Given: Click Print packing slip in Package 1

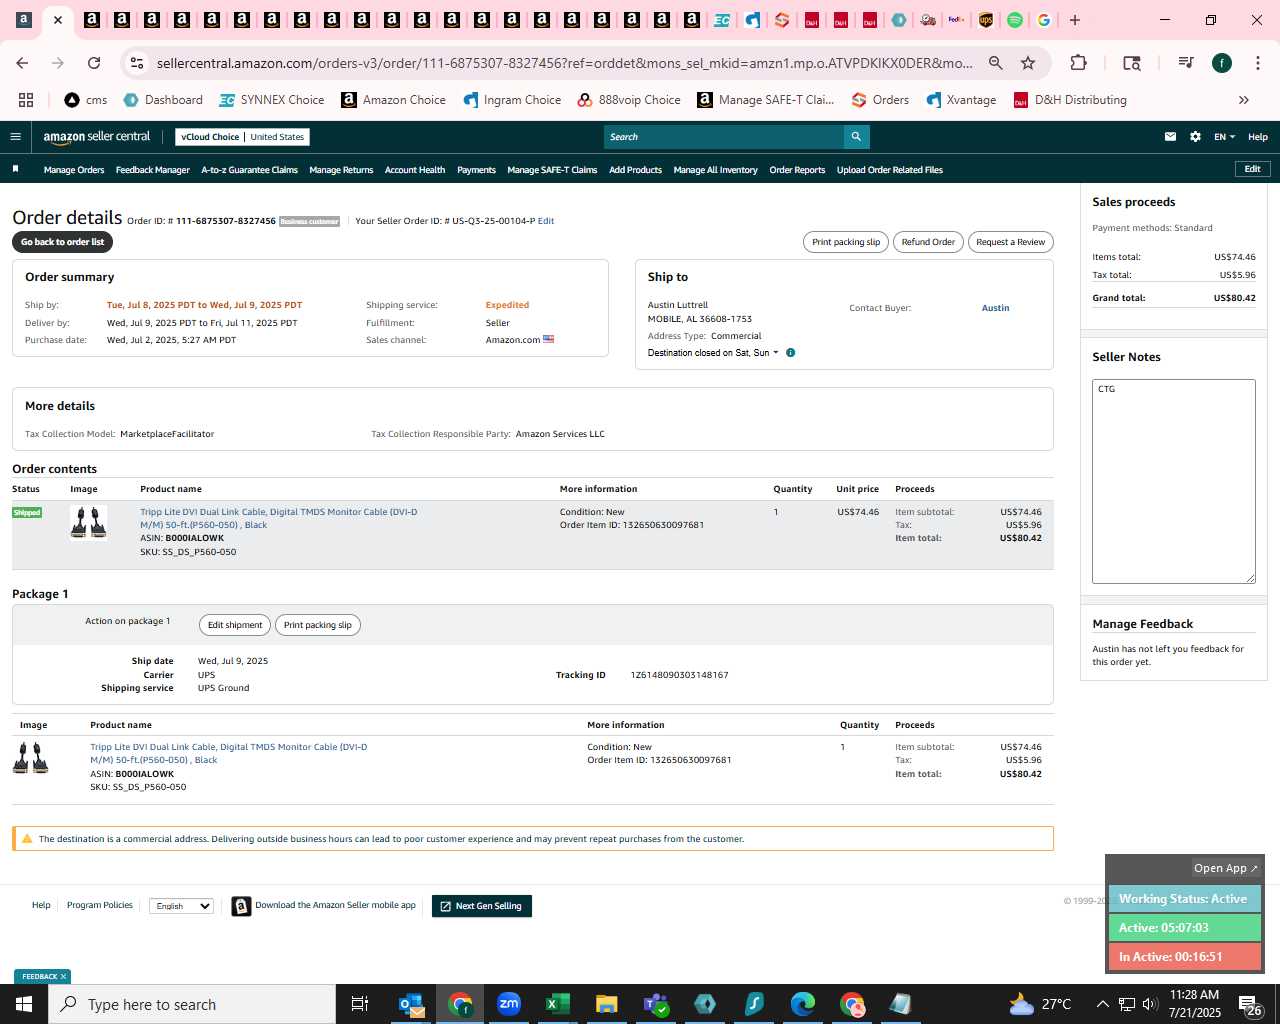Looking at the screenshot, I should tap(318, 625).
